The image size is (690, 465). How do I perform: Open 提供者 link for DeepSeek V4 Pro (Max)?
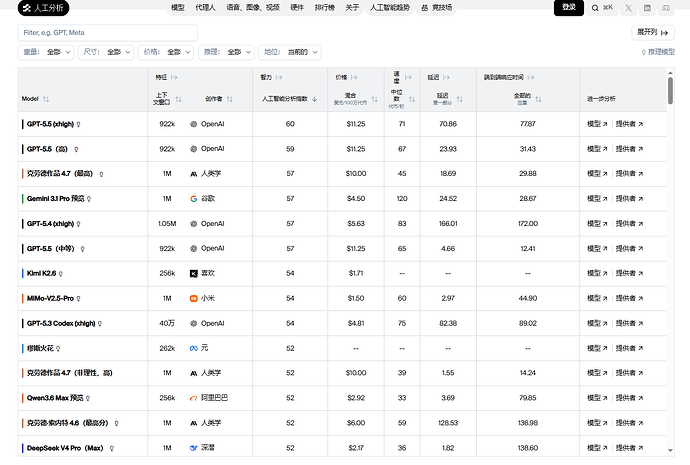tap(629, 448)
